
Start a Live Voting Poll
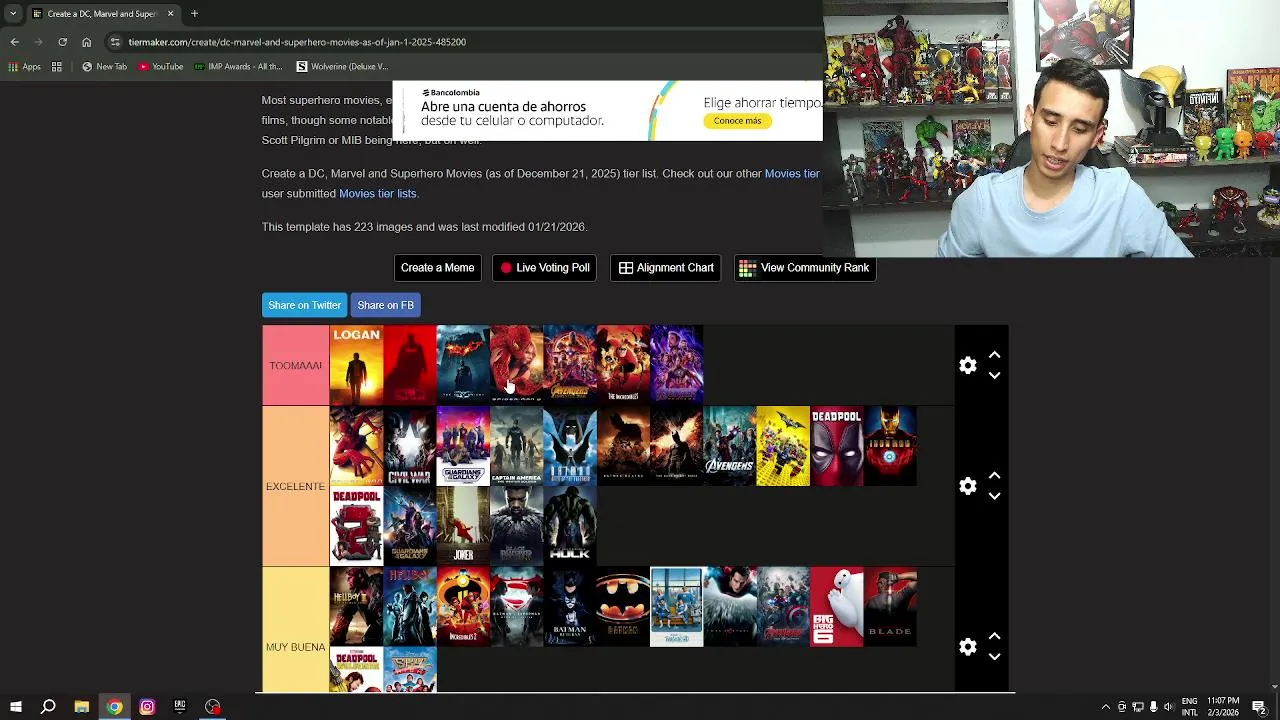click(x=545, y=268)
